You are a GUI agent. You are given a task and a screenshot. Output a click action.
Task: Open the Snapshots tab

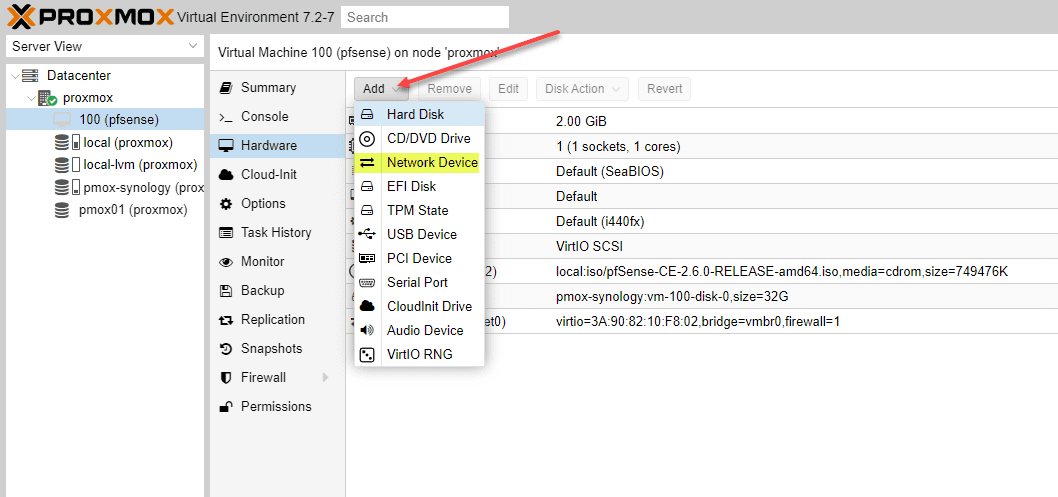271,348
